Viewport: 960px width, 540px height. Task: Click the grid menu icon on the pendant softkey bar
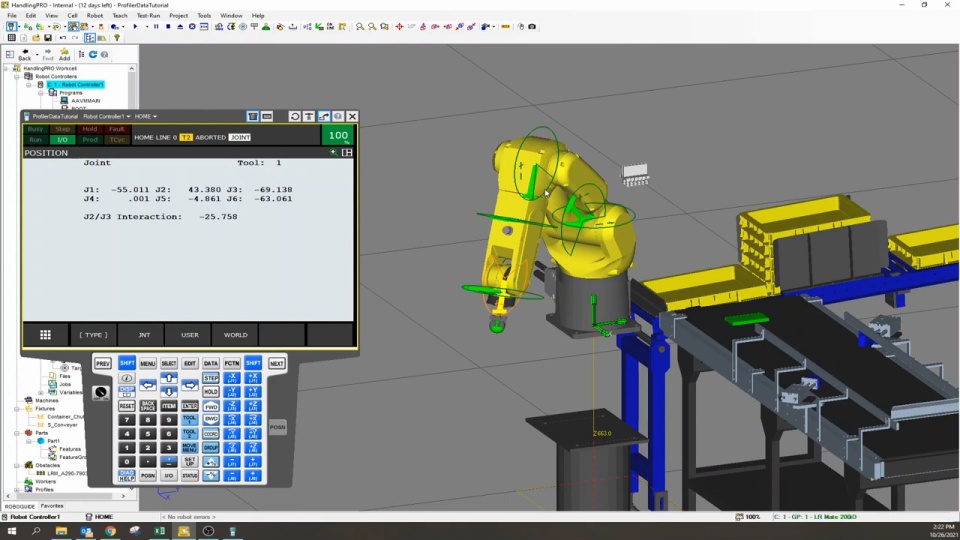click(x=45, y=335)
